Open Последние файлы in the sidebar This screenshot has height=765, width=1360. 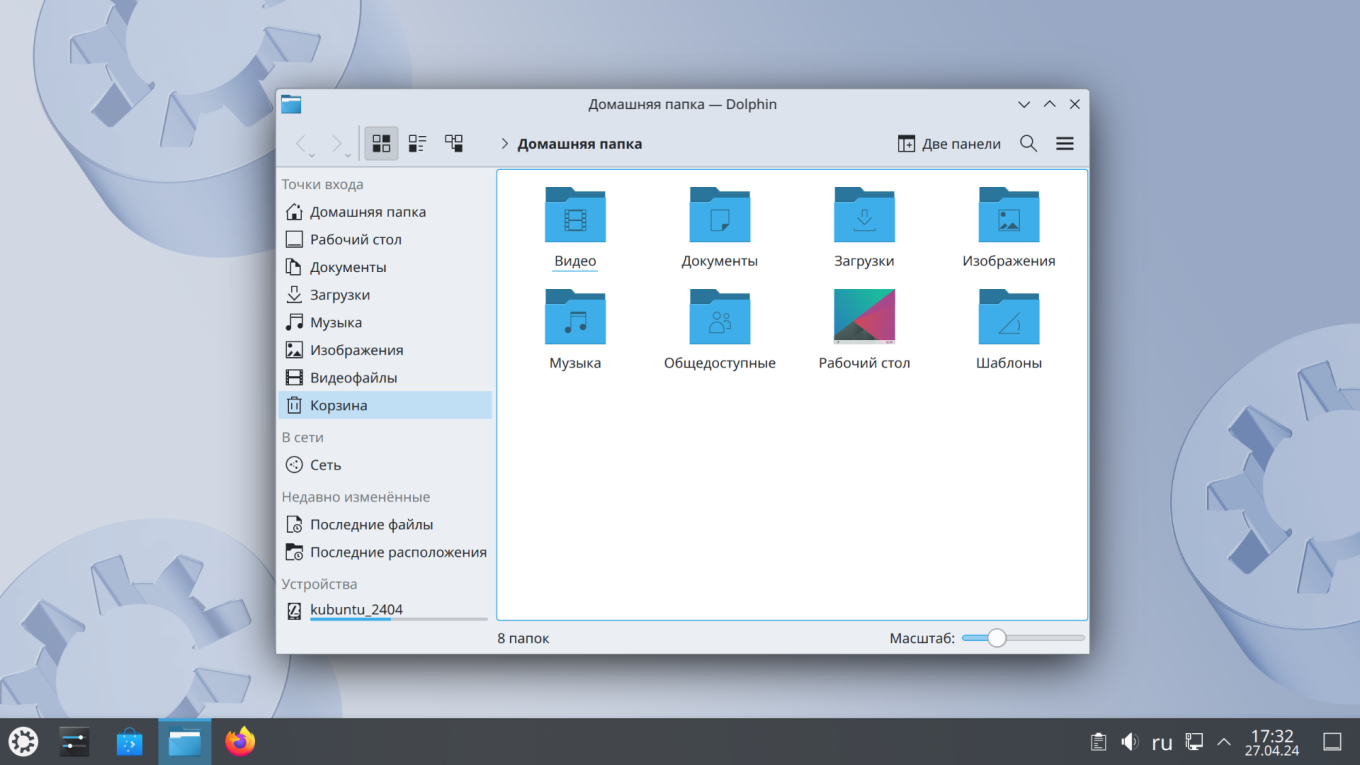coord(386,524)
